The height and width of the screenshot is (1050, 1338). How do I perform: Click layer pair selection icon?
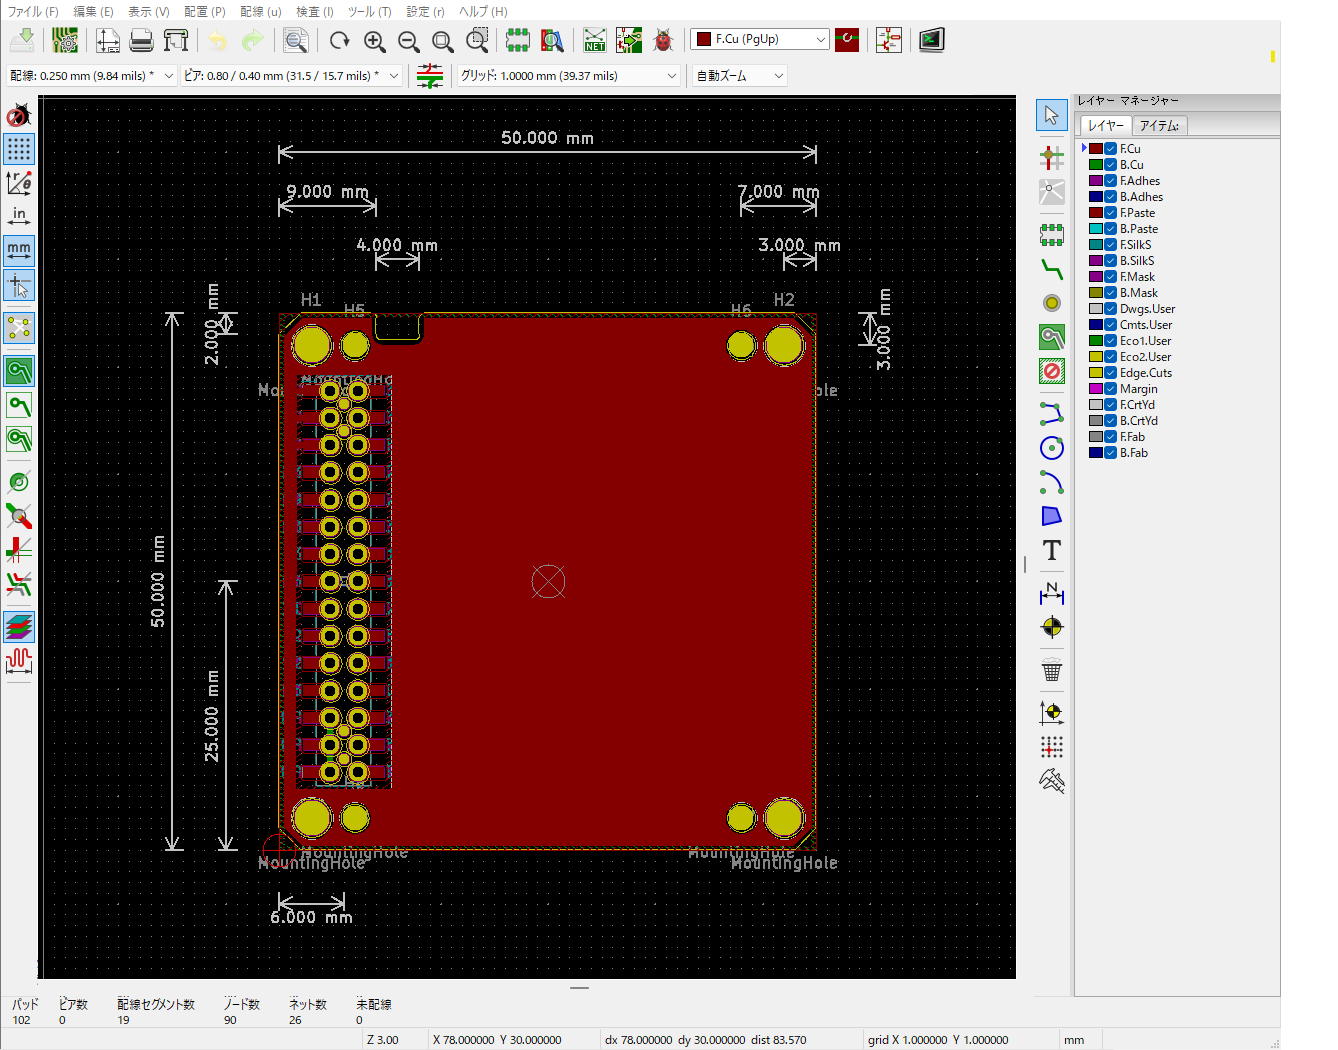click(x=847, y=40)
